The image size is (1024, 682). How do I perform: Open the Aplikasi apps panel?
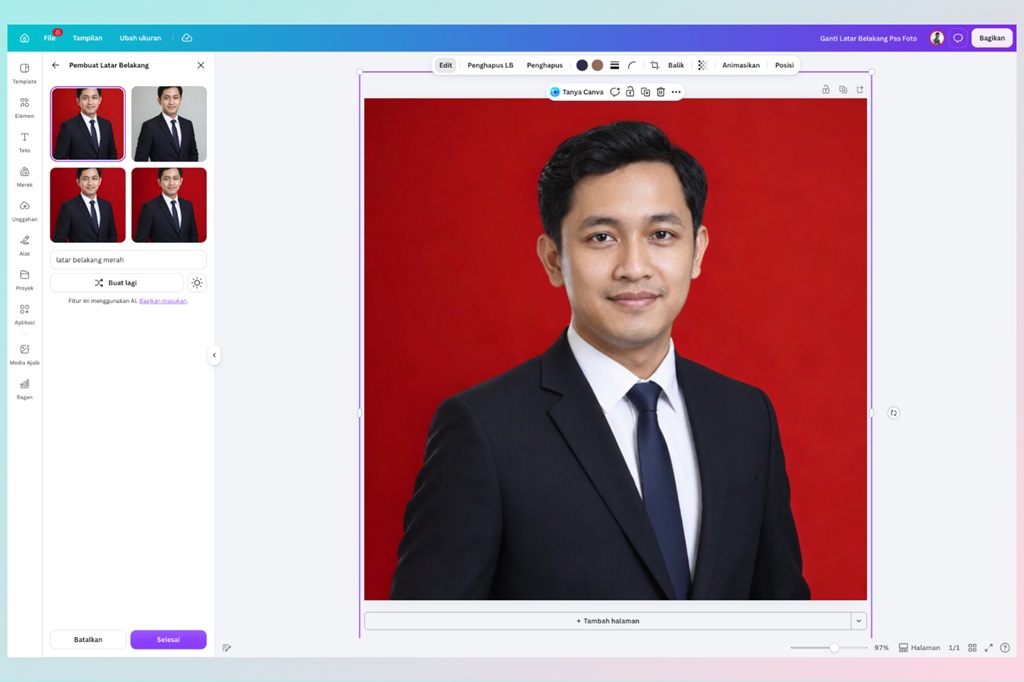(24, 314)
